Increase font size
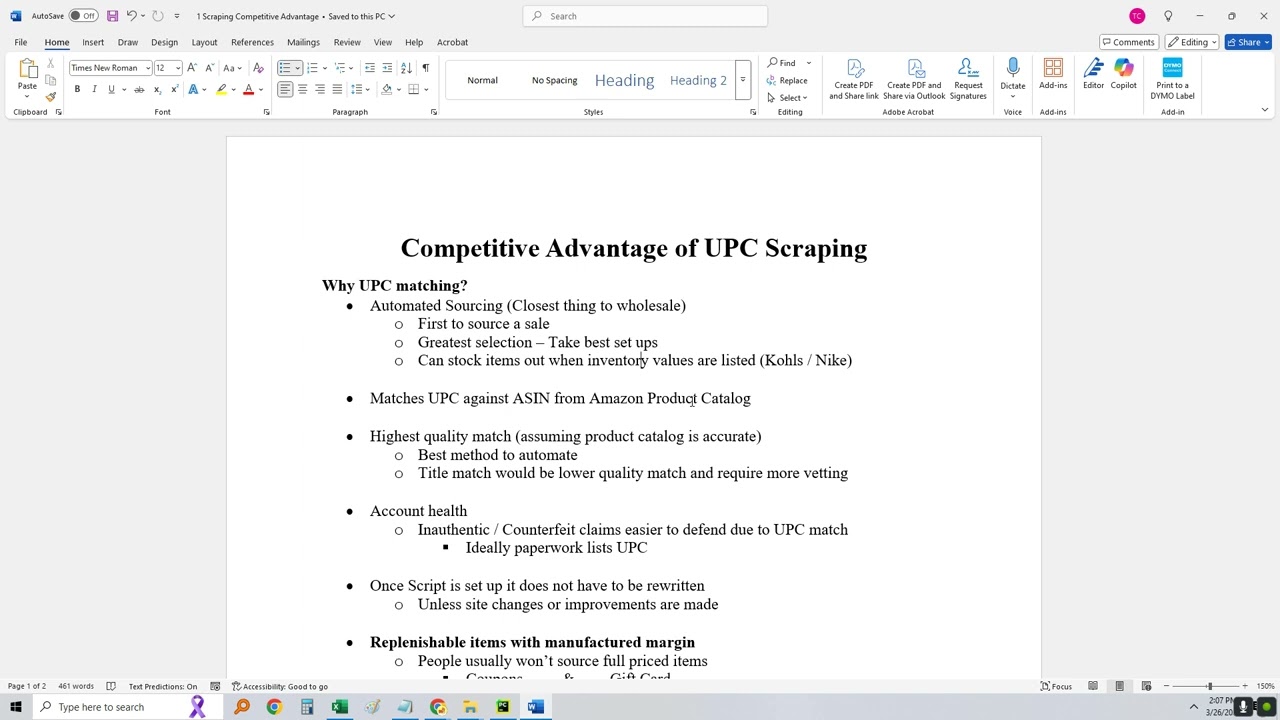The height and width of the screenshot is (720, 1280). (192, 68)
